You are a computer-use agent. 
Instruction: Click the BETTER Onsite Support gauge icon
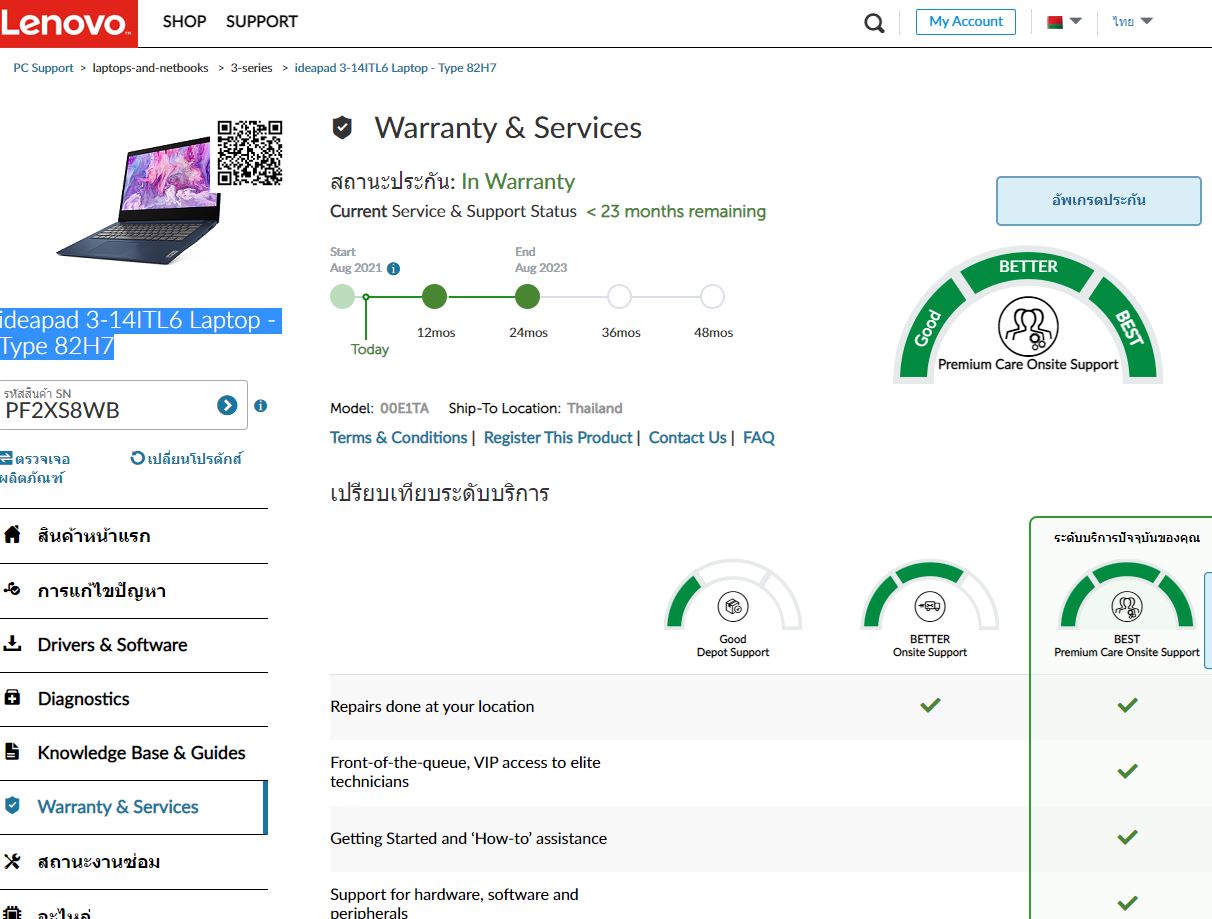929,607
